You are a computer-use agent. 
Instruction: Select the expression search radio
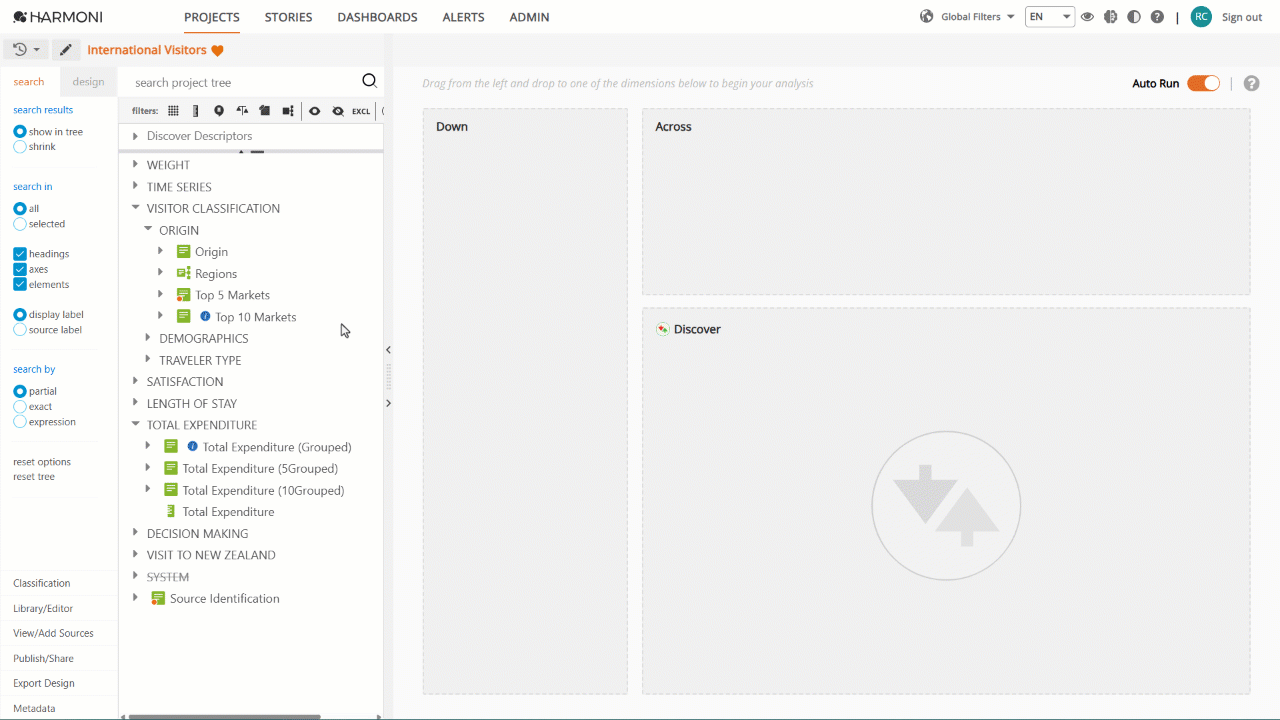pos(20,422)
